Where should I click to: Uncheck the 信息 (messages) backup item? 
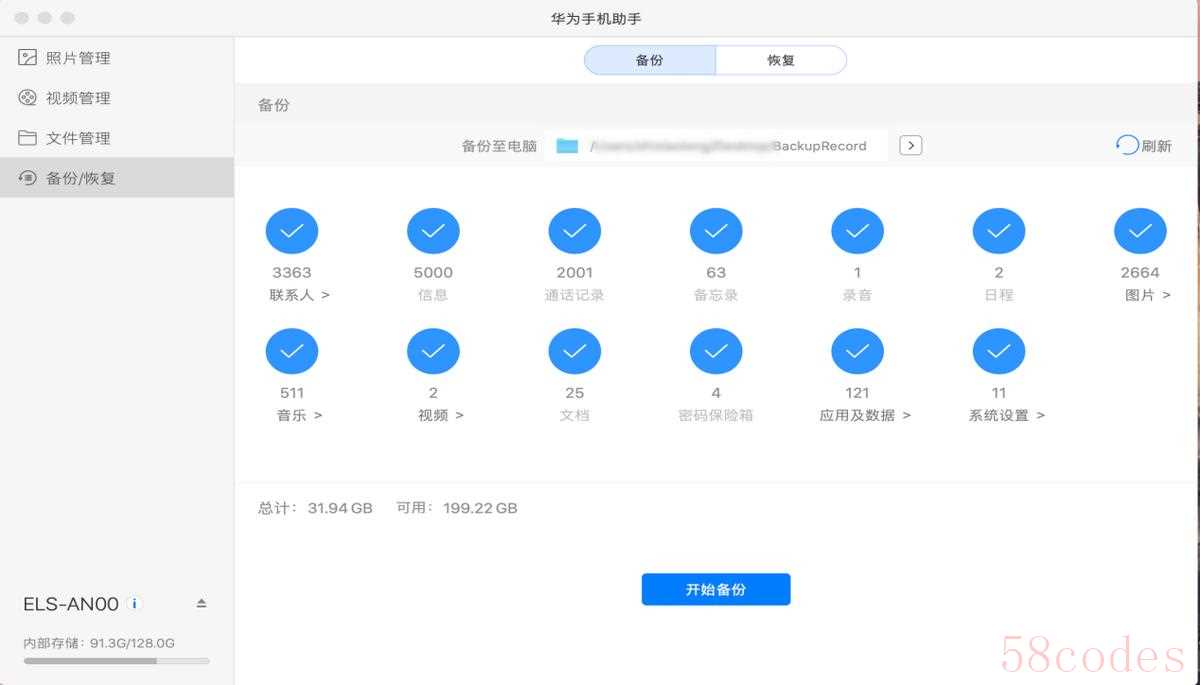pyautogui.click(x=433, y=231)
